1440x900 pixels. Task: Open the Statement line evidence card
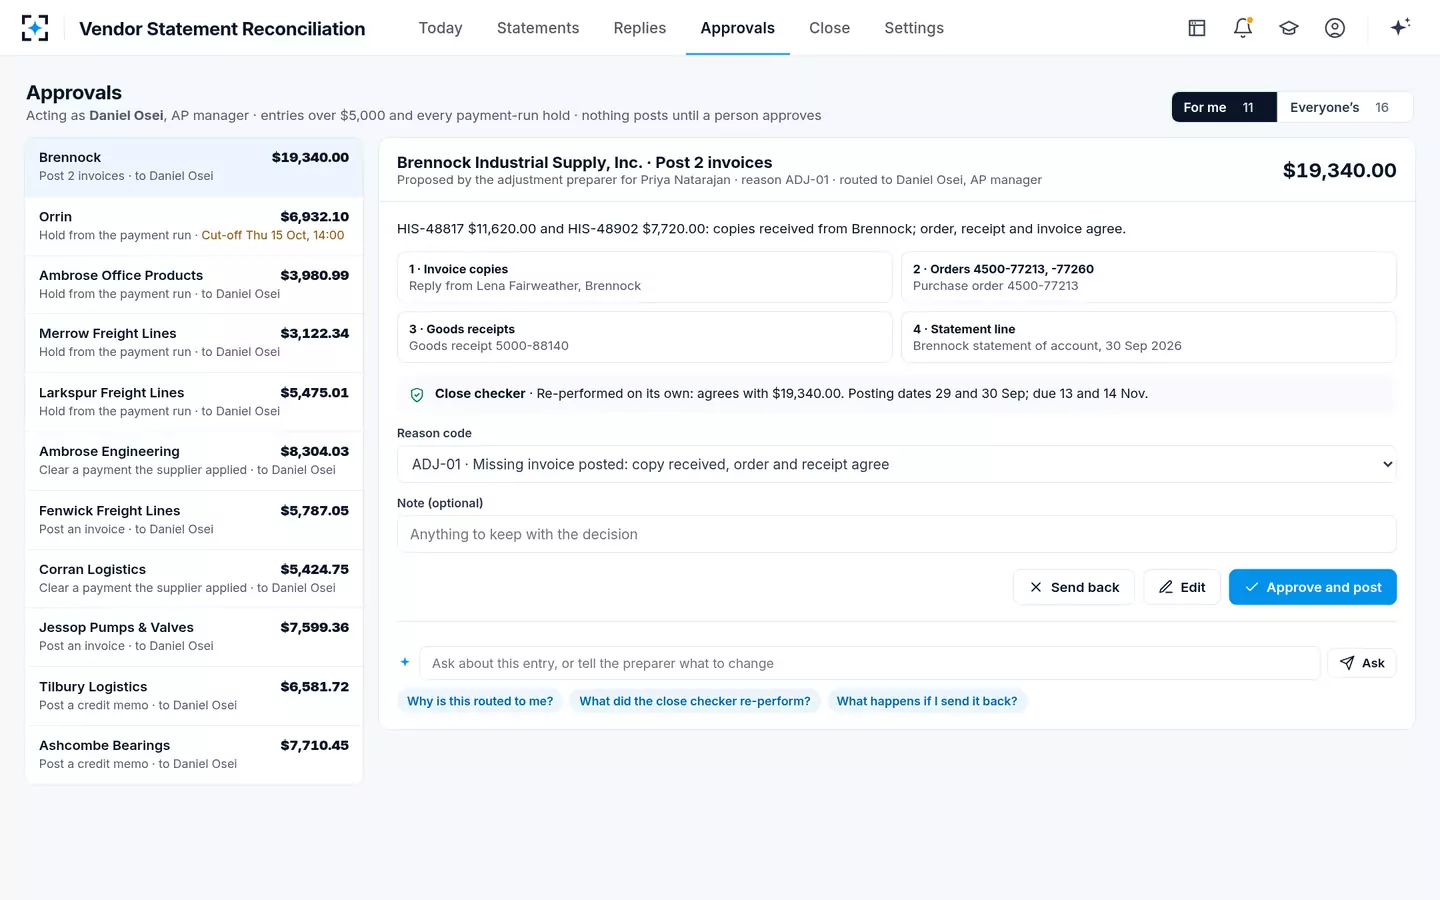pos(1149,337)
